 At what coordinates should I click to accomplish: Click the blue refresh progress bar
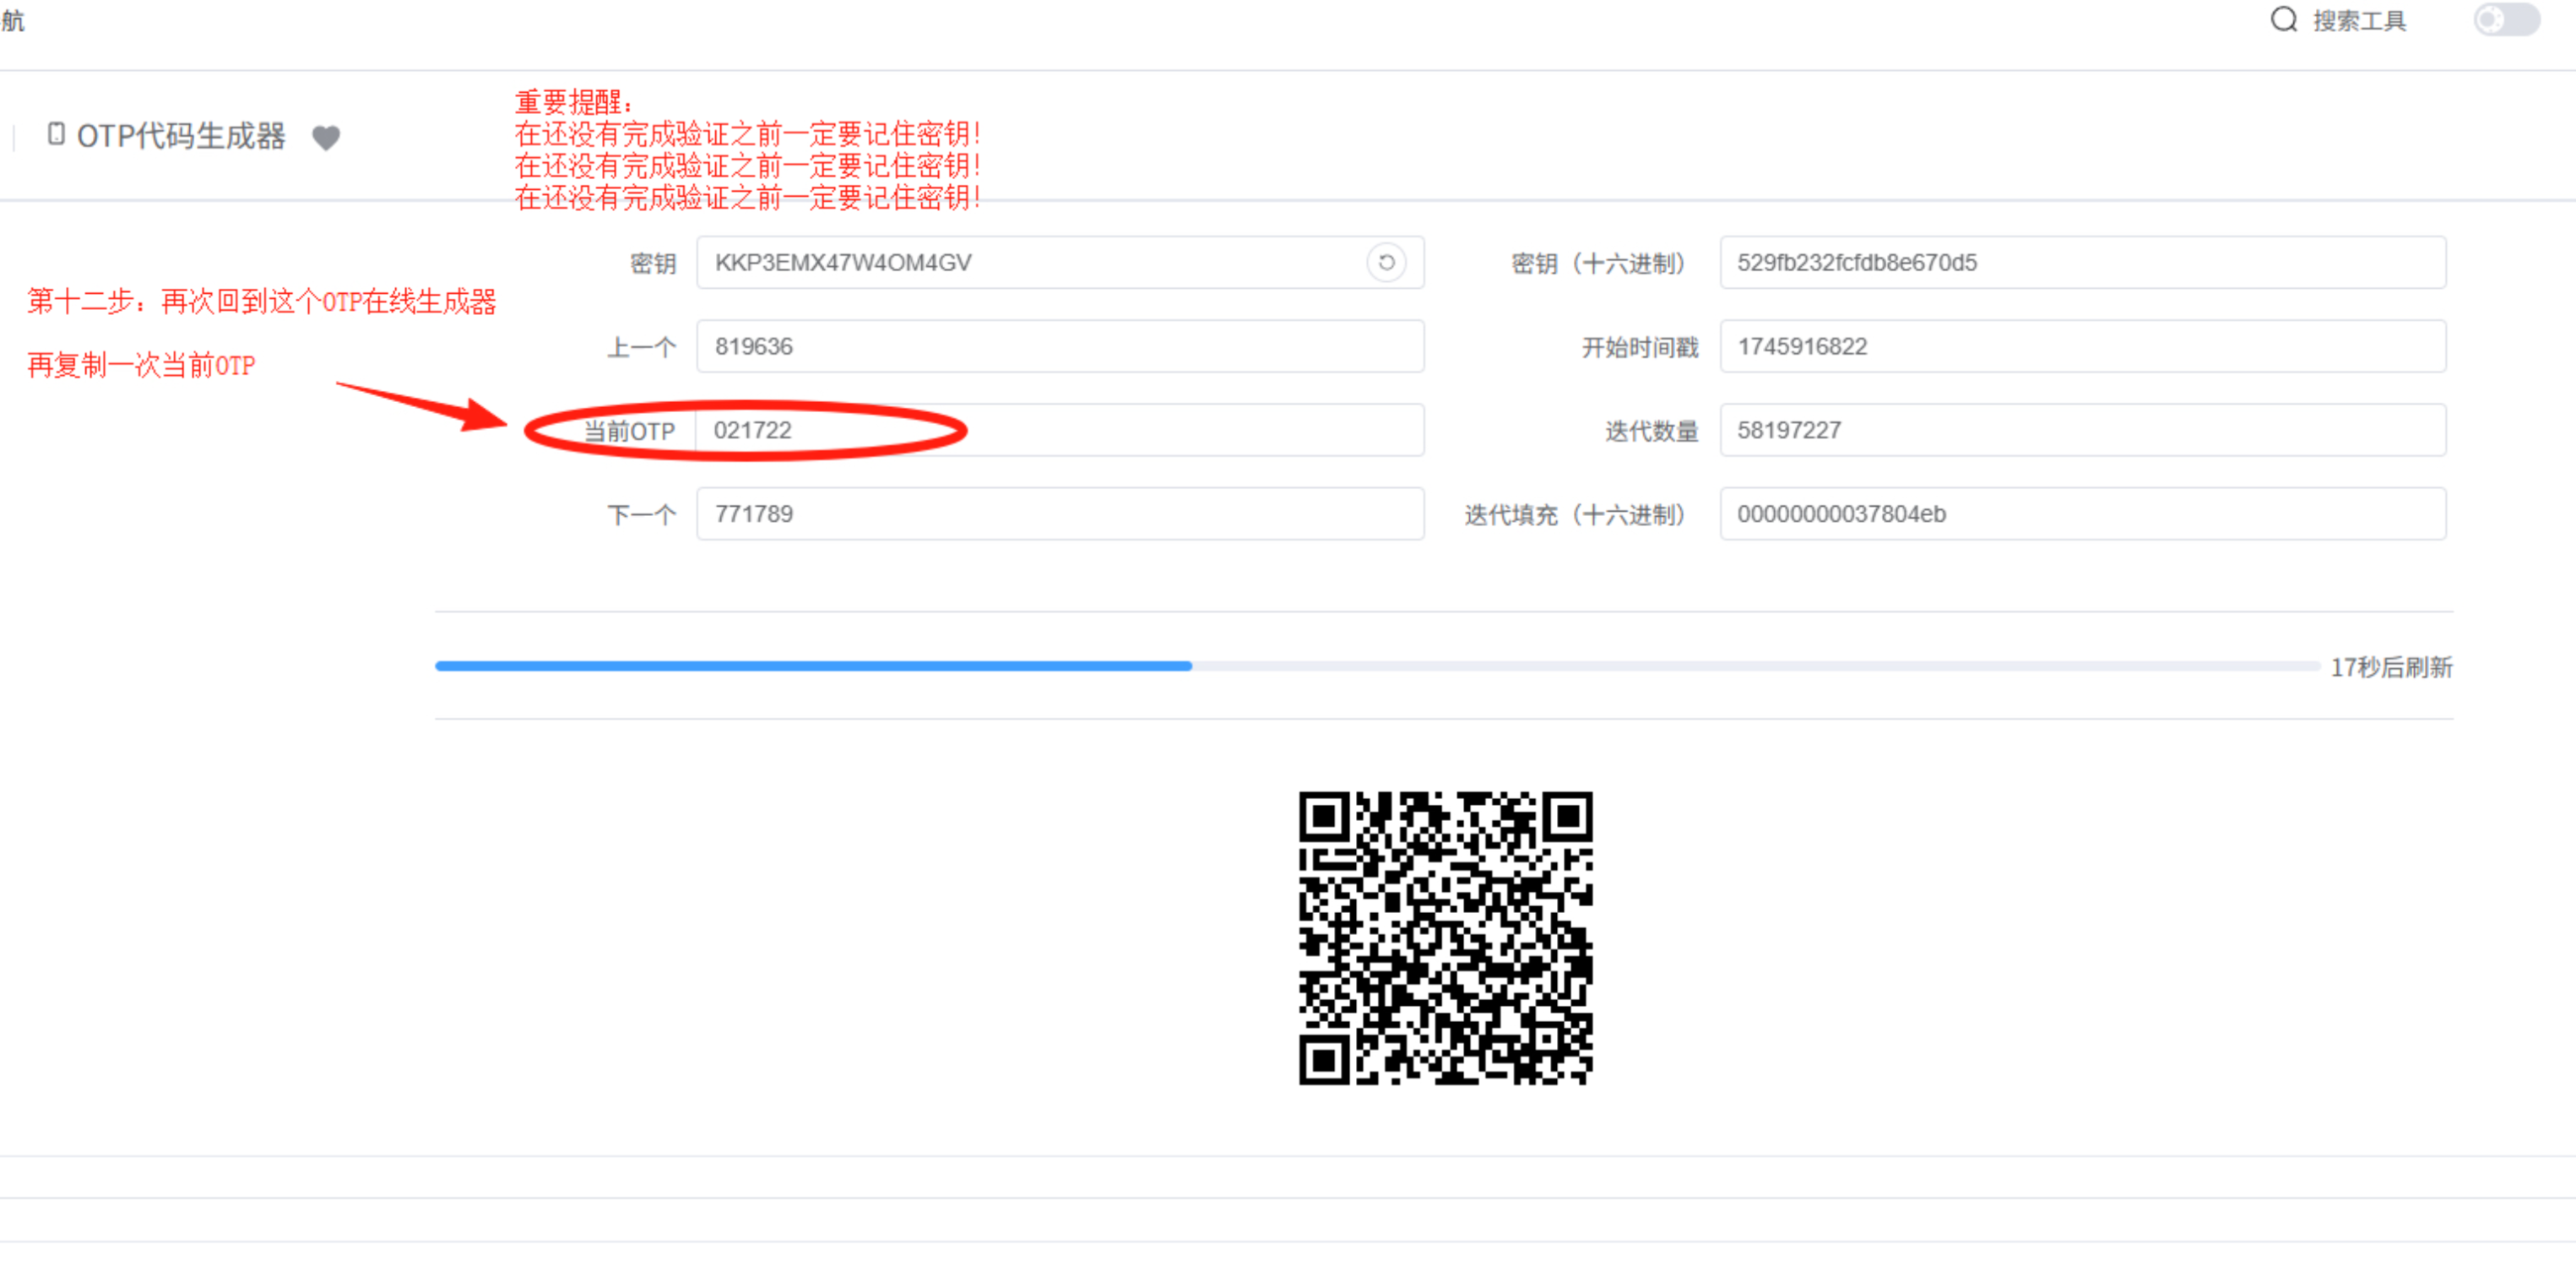(1377, 666)
